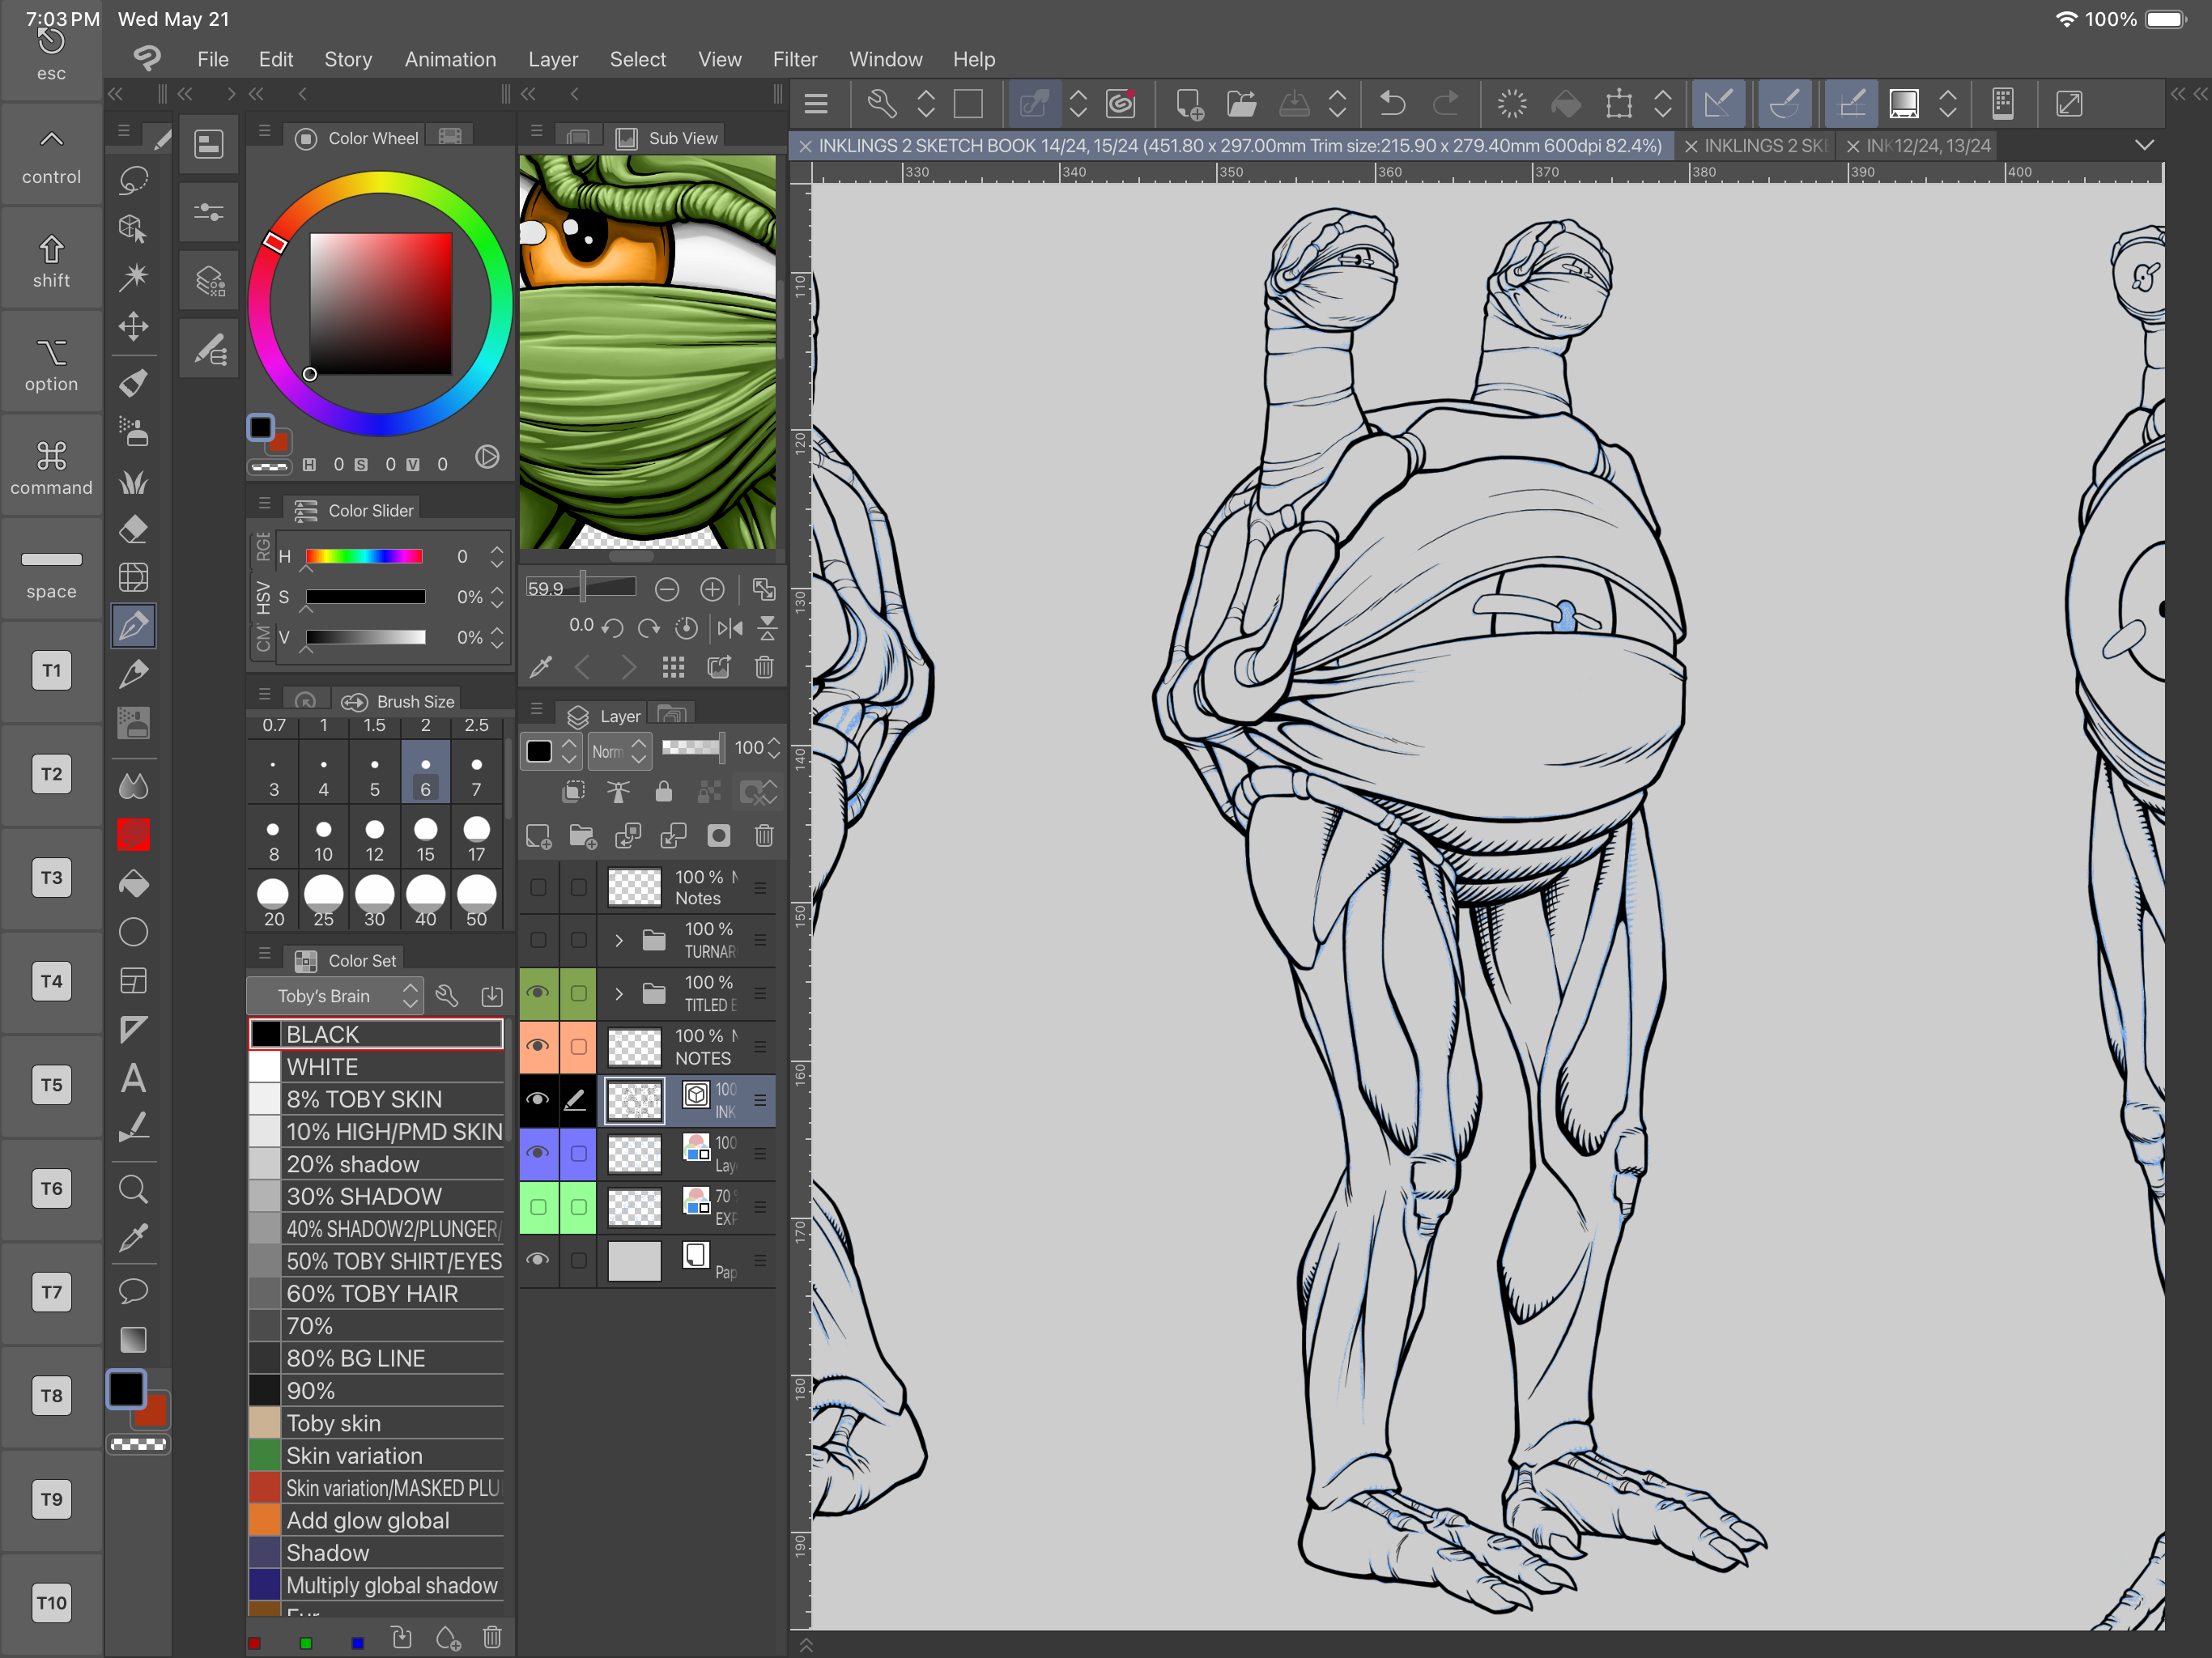Show the top Notes layer
Image resolution: width=2212 pixels, height=1658 pixels.
point(538,887)
